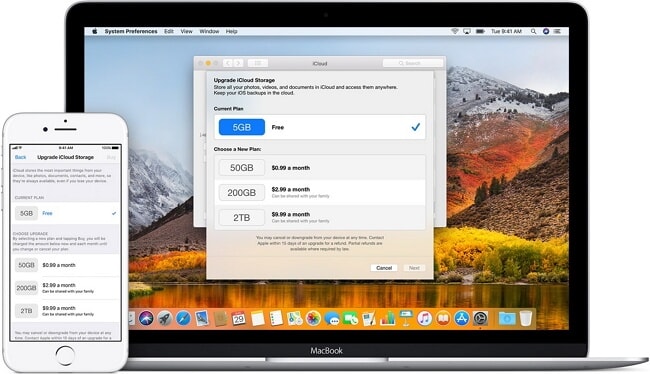Tap Buy on the iPhone screen

(111, 157)
